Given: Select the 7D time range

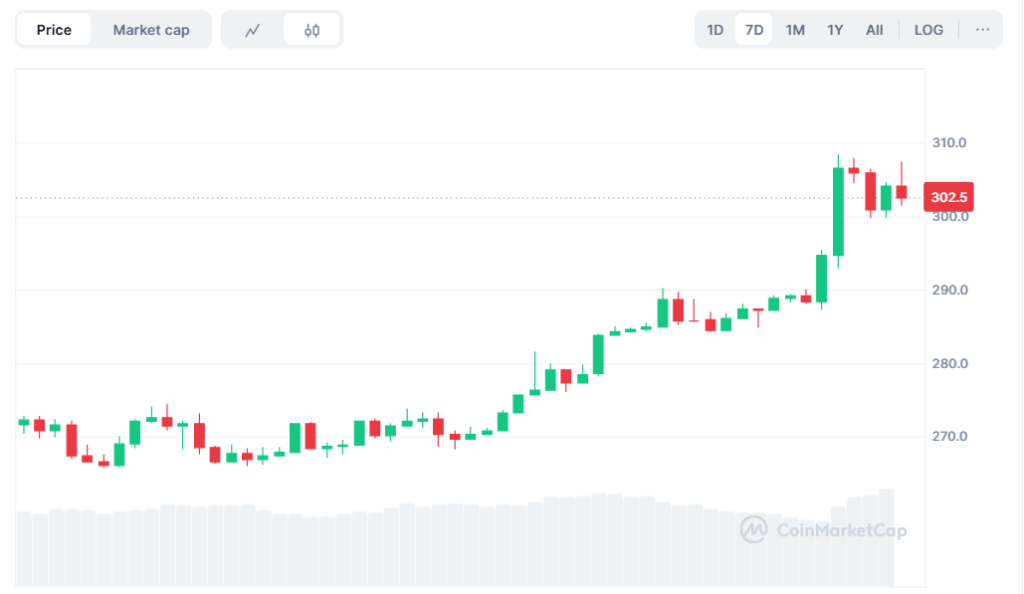Looking at the screenshot, I should point(754,30).
